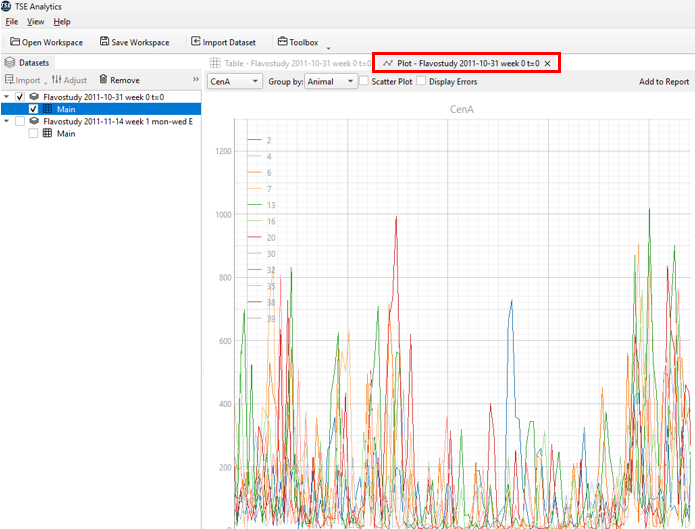The width and height of the screenshot is (695, 529).
Task: Click the Save Workspace floppy disk icon
Action: (x=105, y=42)
